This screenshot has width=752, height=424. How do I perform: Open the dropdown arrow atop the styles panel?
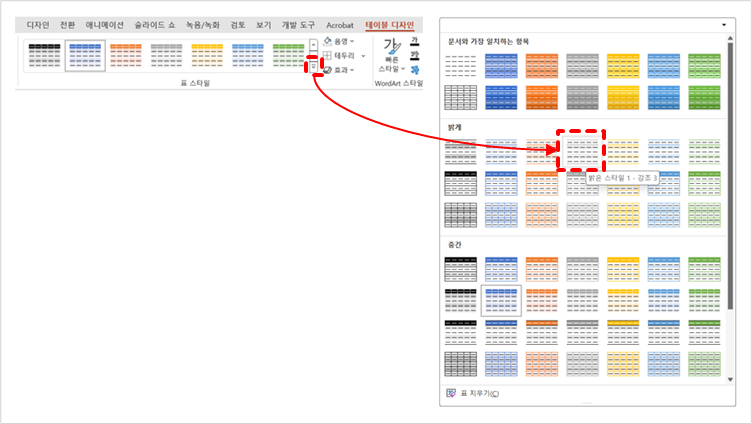[724, 25]
